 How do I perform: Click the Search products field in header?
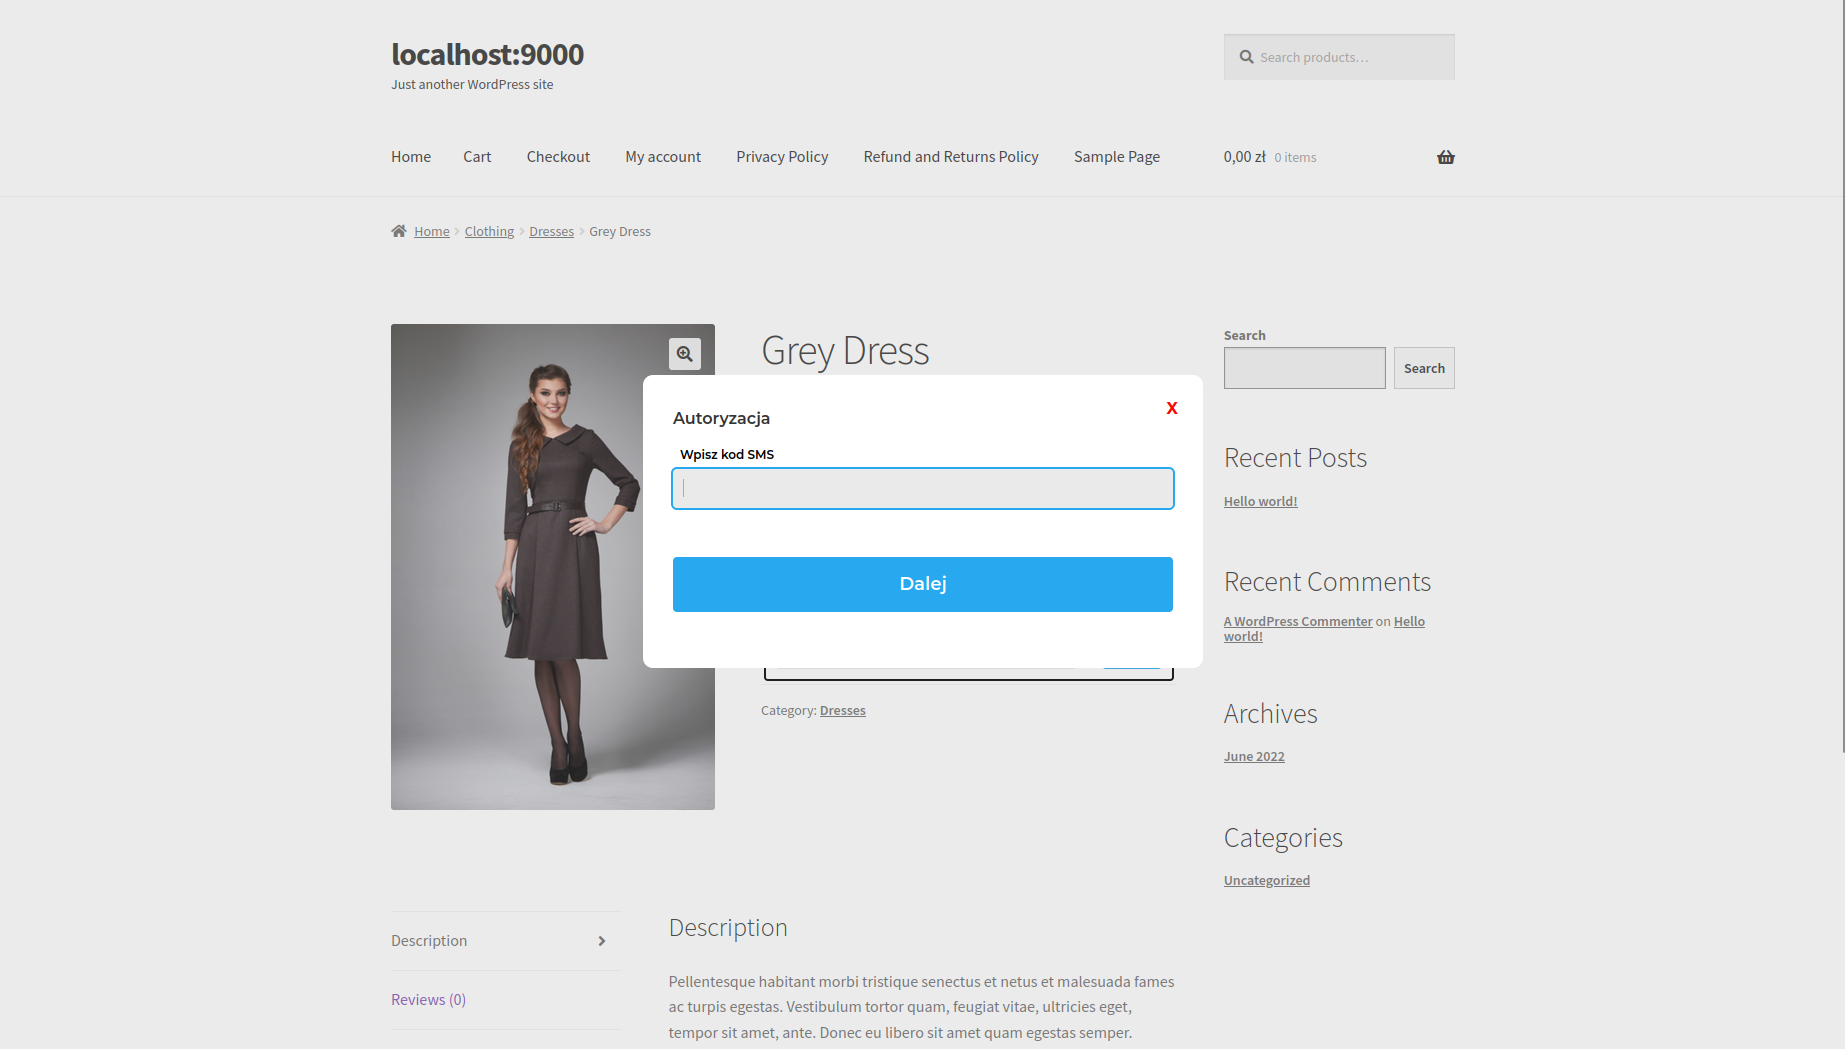click(1339, 57)
